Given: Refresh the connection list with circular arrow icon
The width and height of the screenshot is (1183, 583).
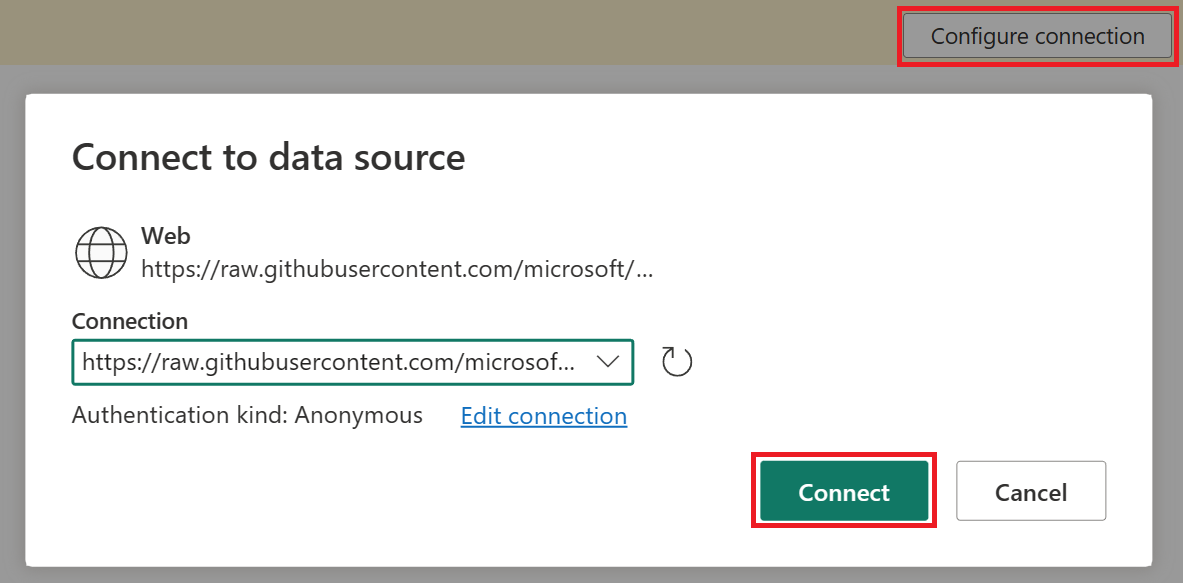Looking at the screenshot, I should tap(677, 362).
